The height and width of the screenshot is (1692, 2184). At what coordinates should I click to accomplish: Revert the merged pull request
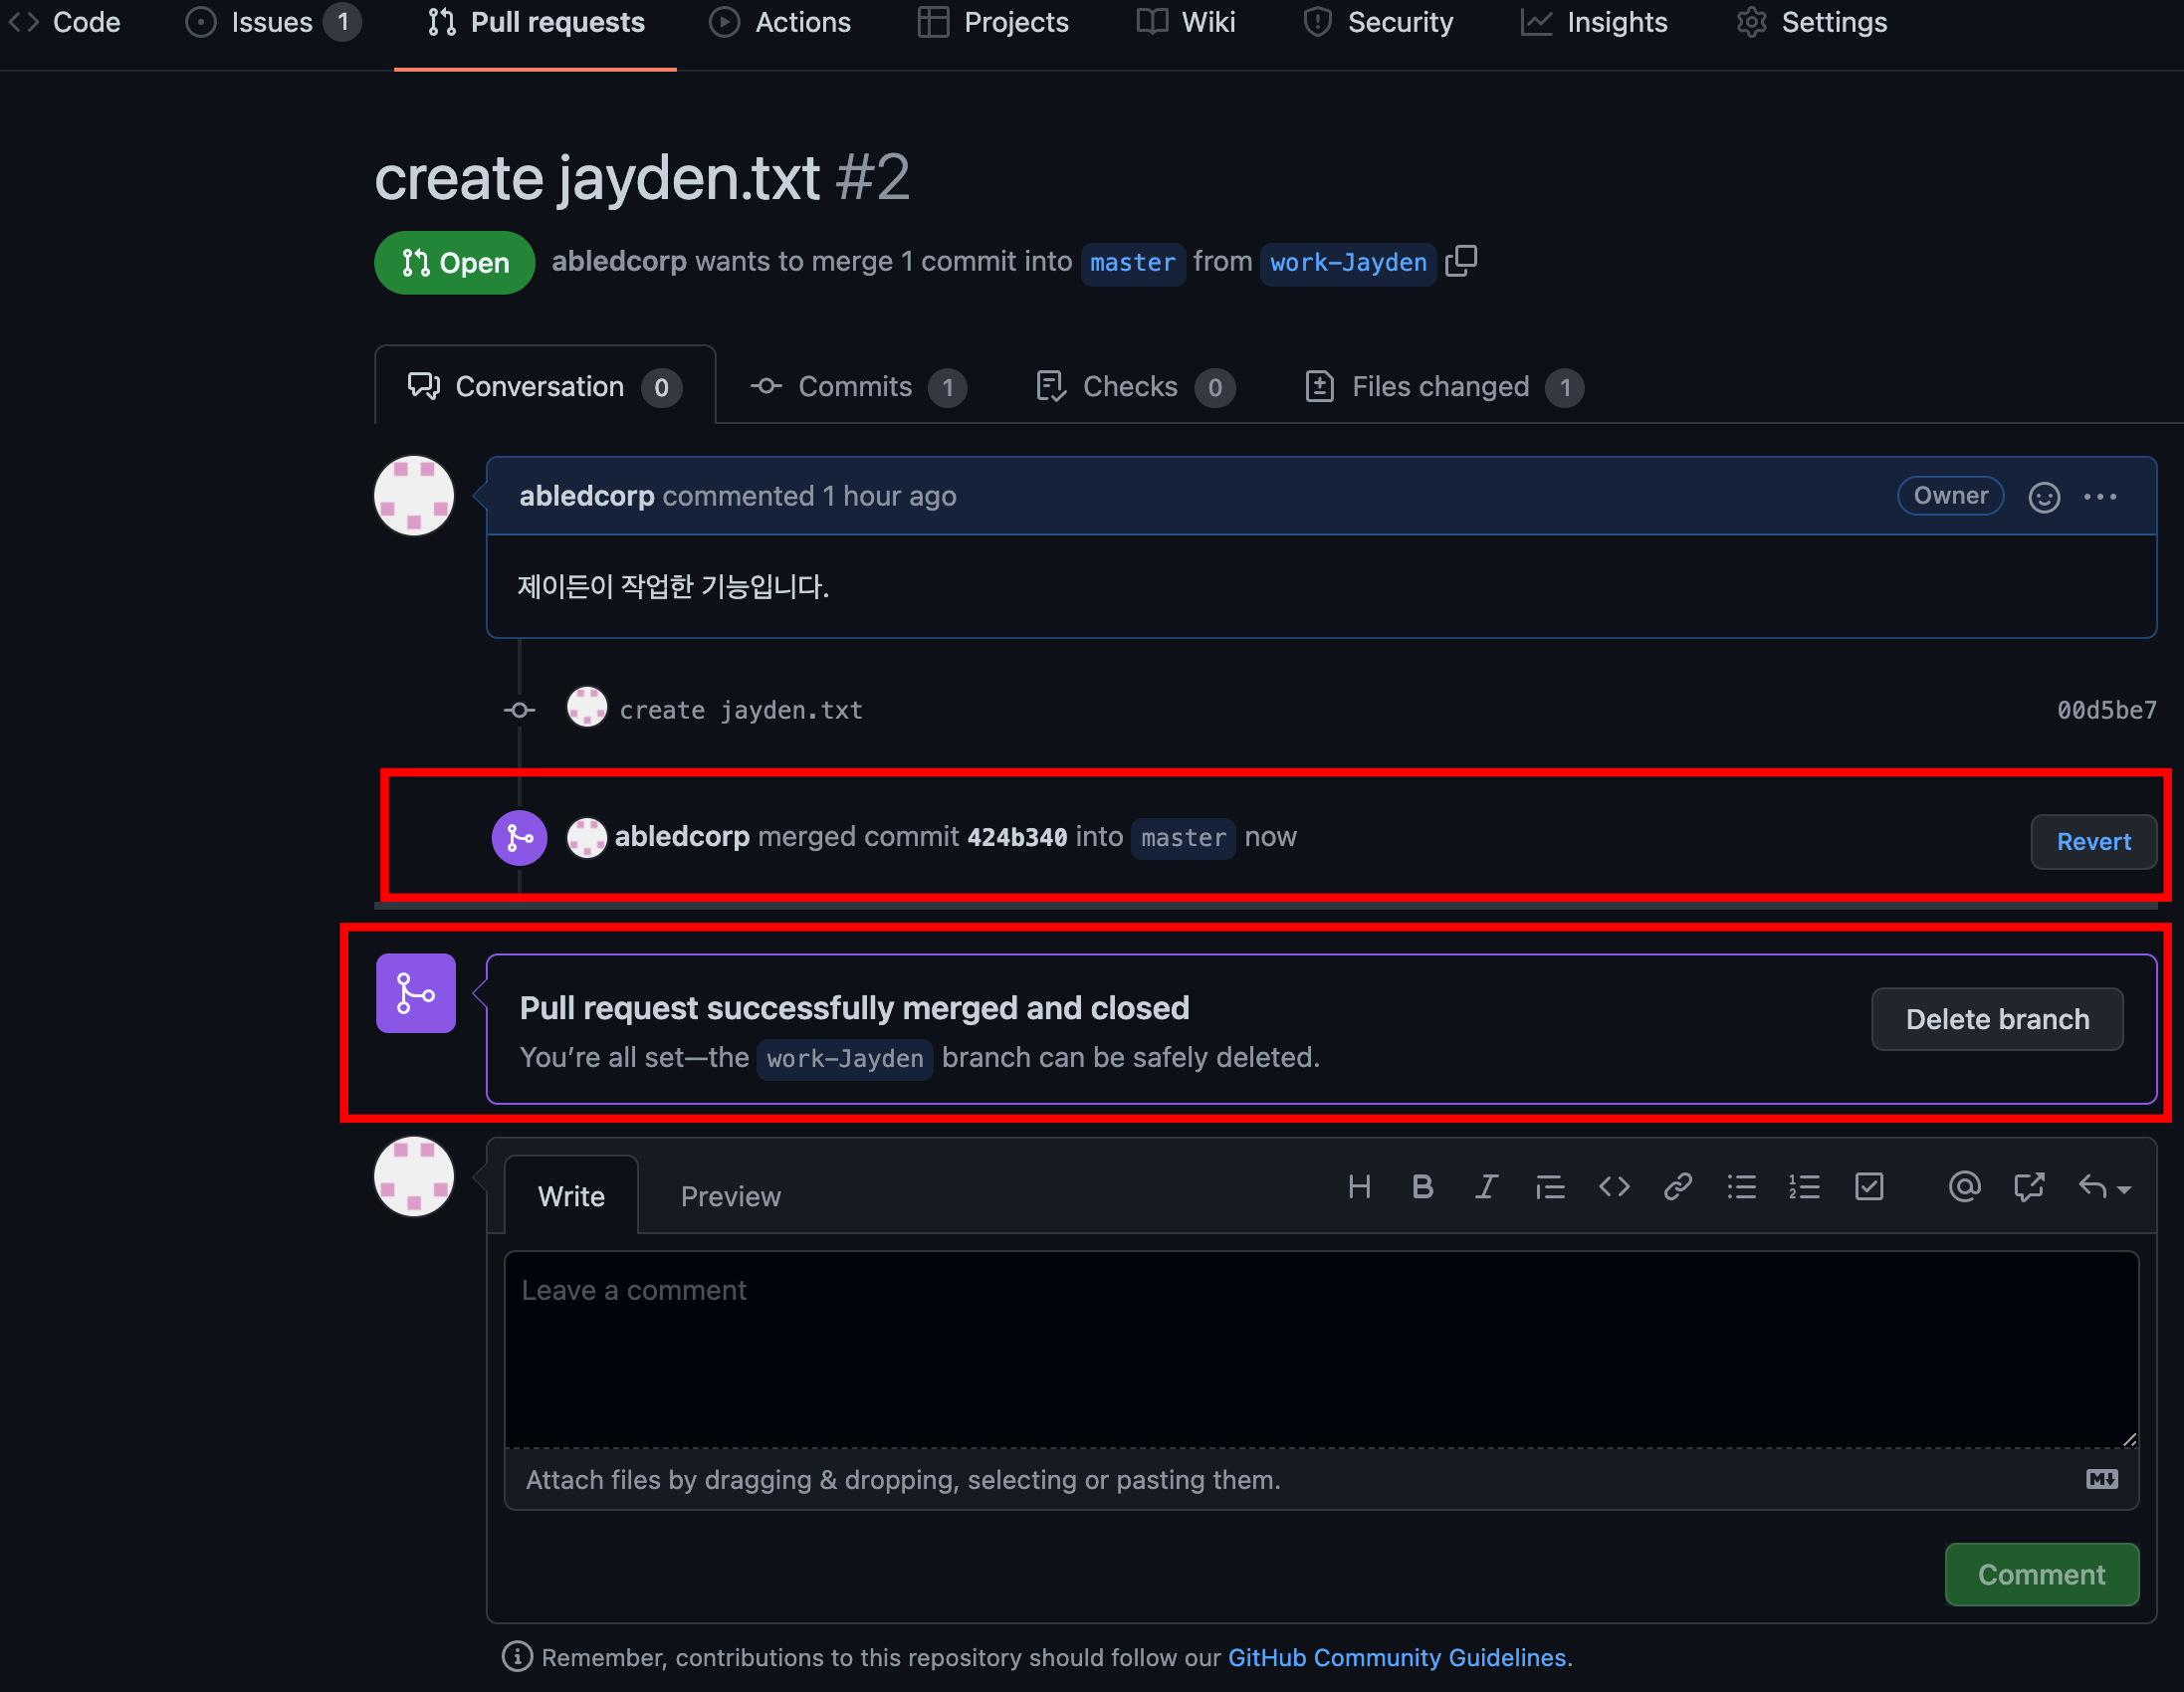click(2092, 842)
